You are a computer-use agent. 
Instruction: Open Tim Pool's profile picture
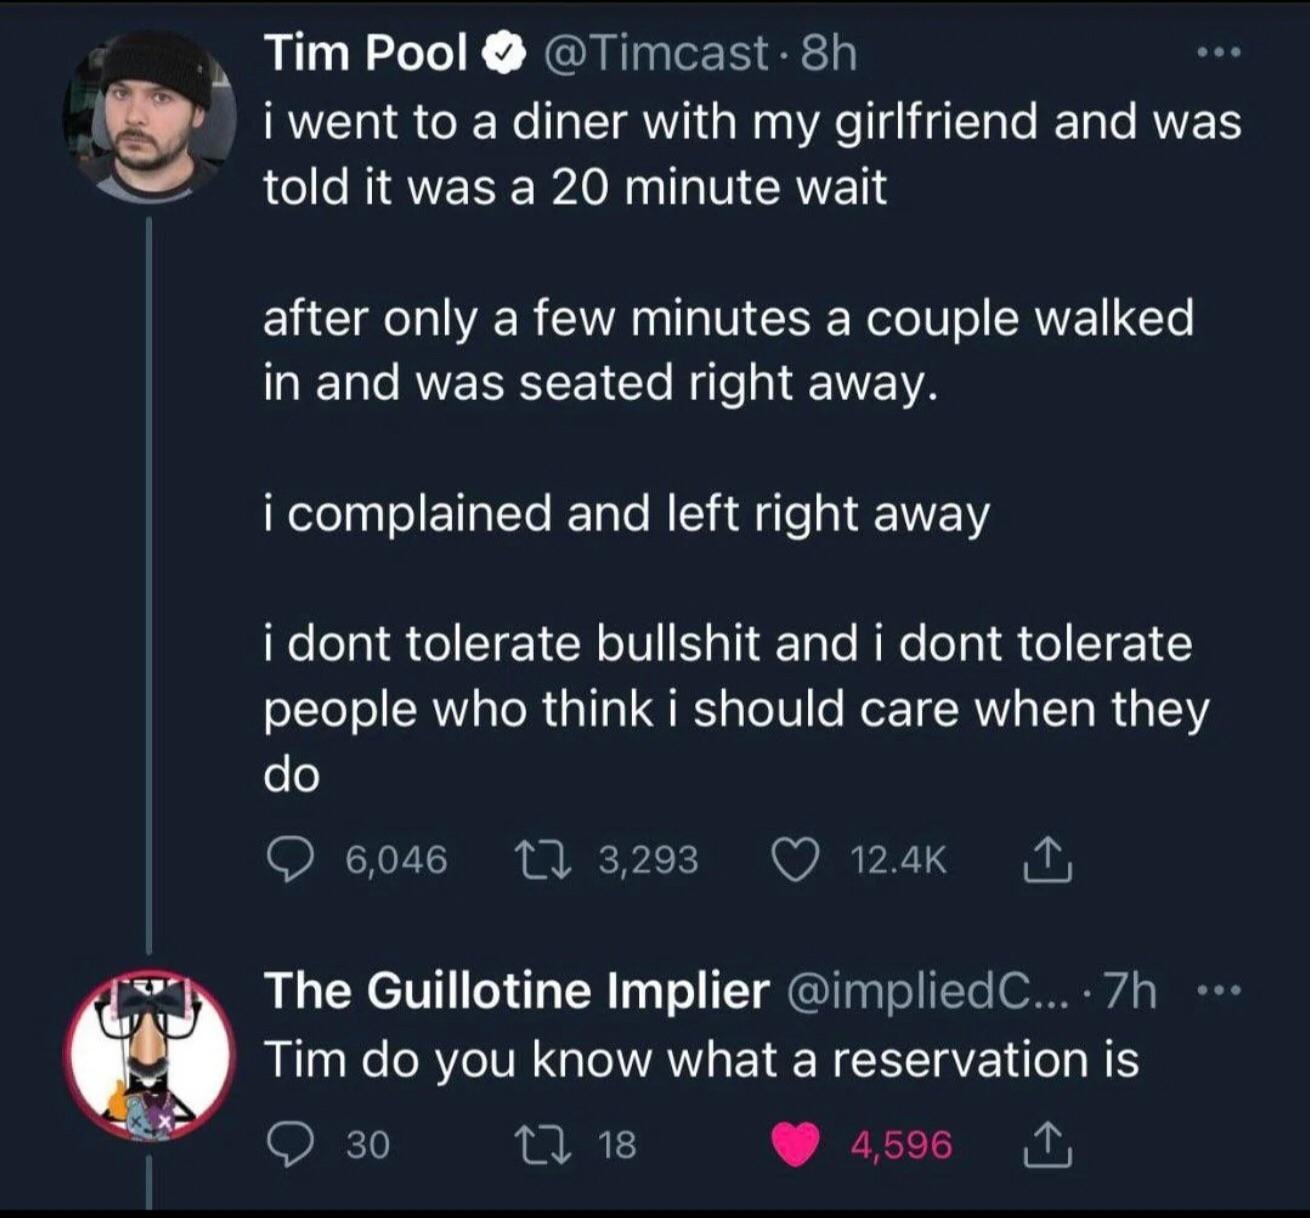(150, 117)
